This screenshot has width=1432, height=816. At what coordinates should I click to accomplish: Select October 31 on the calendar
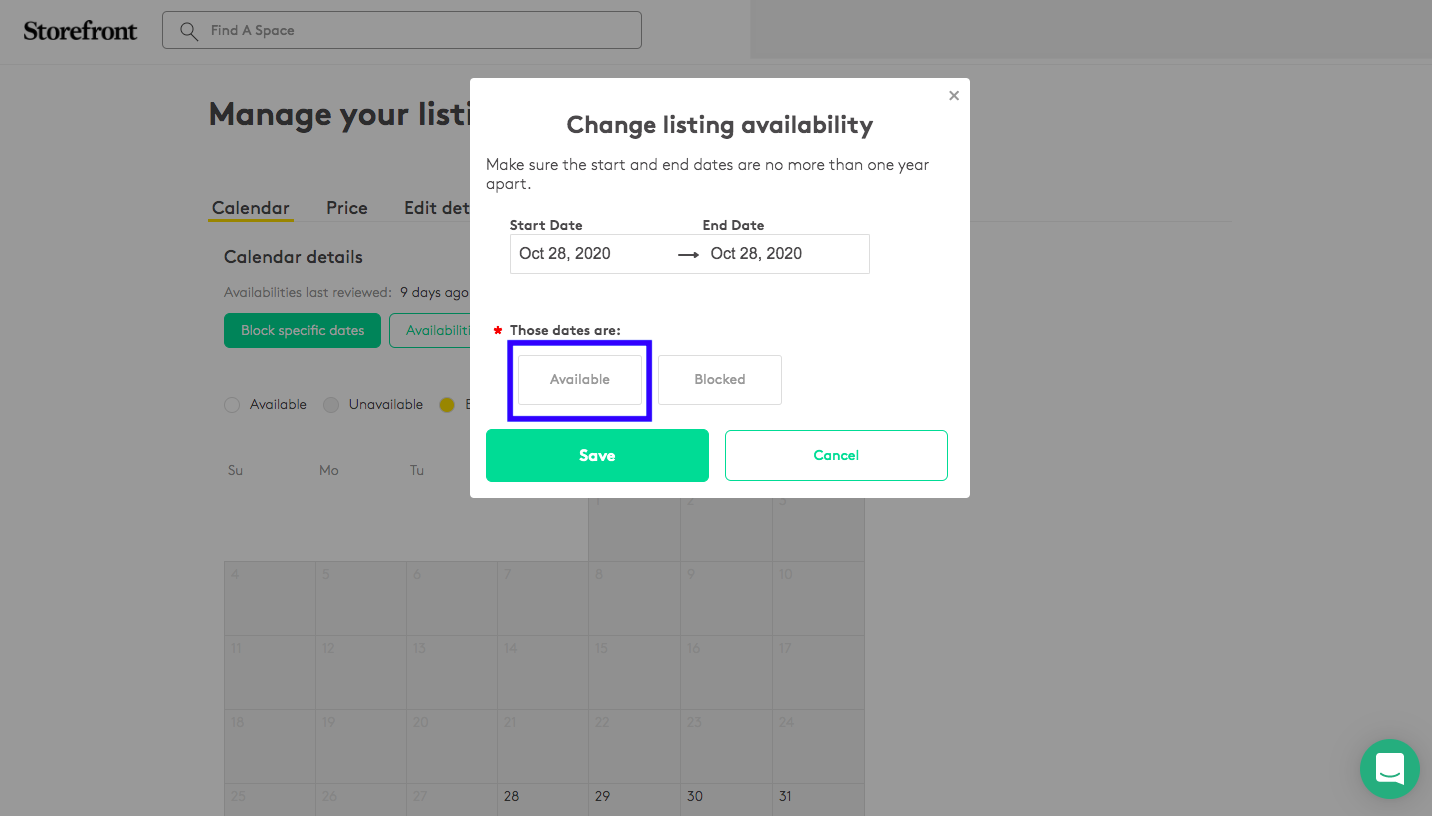[817, 800]
